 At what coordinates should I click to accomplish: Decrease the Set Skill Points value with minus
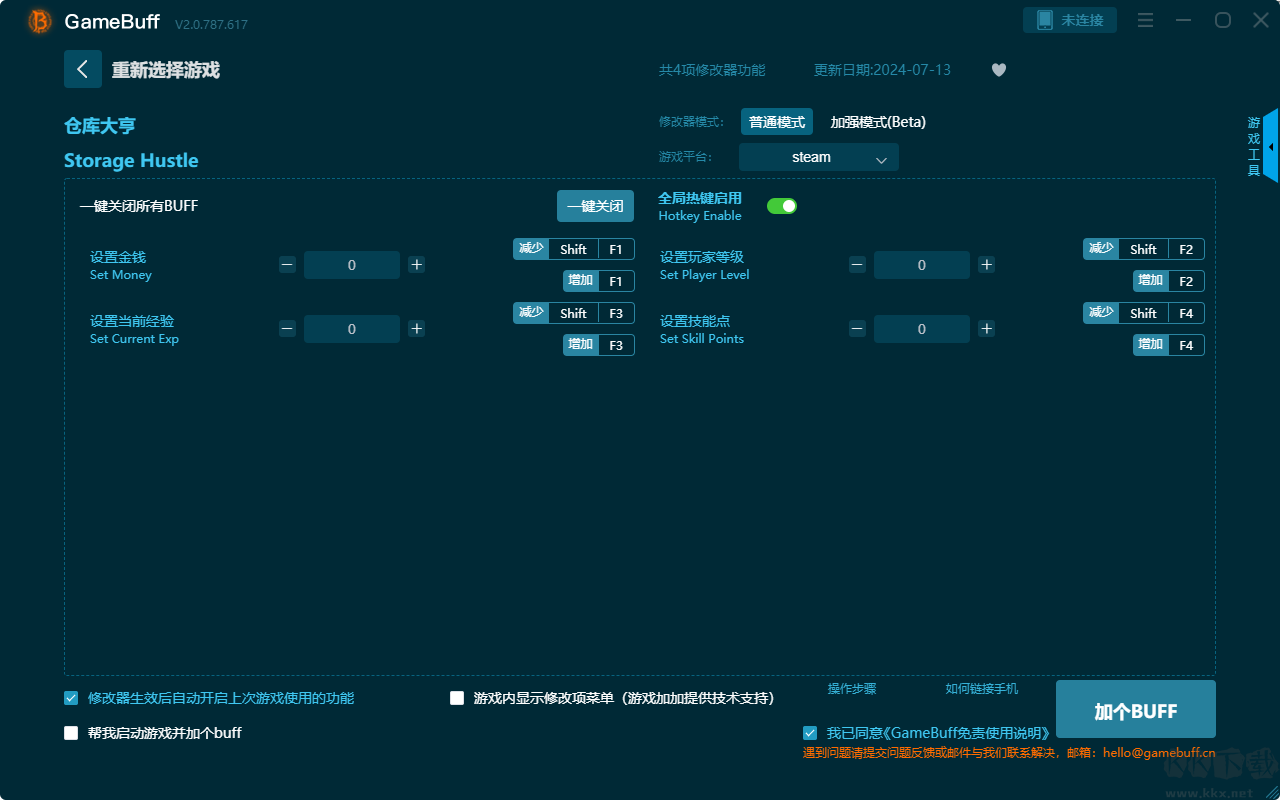click(x=857, y=329)
